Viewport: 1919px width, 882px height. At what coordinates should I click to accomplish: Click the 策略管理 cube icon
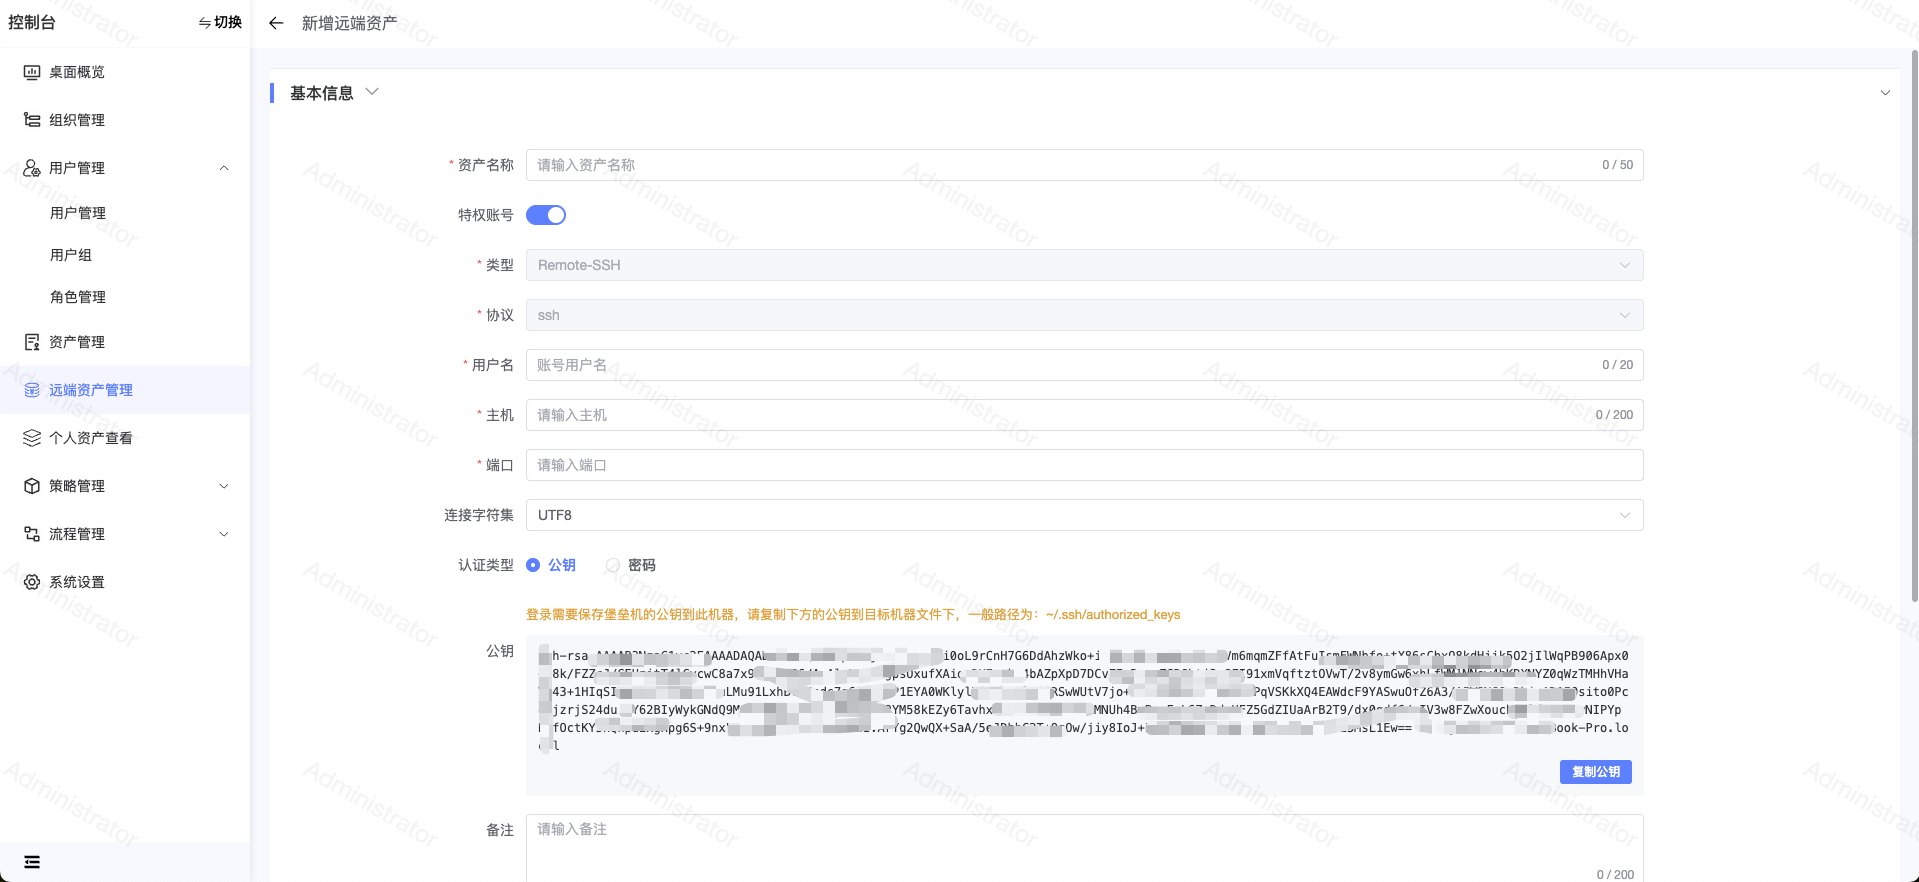pos(32,486)
